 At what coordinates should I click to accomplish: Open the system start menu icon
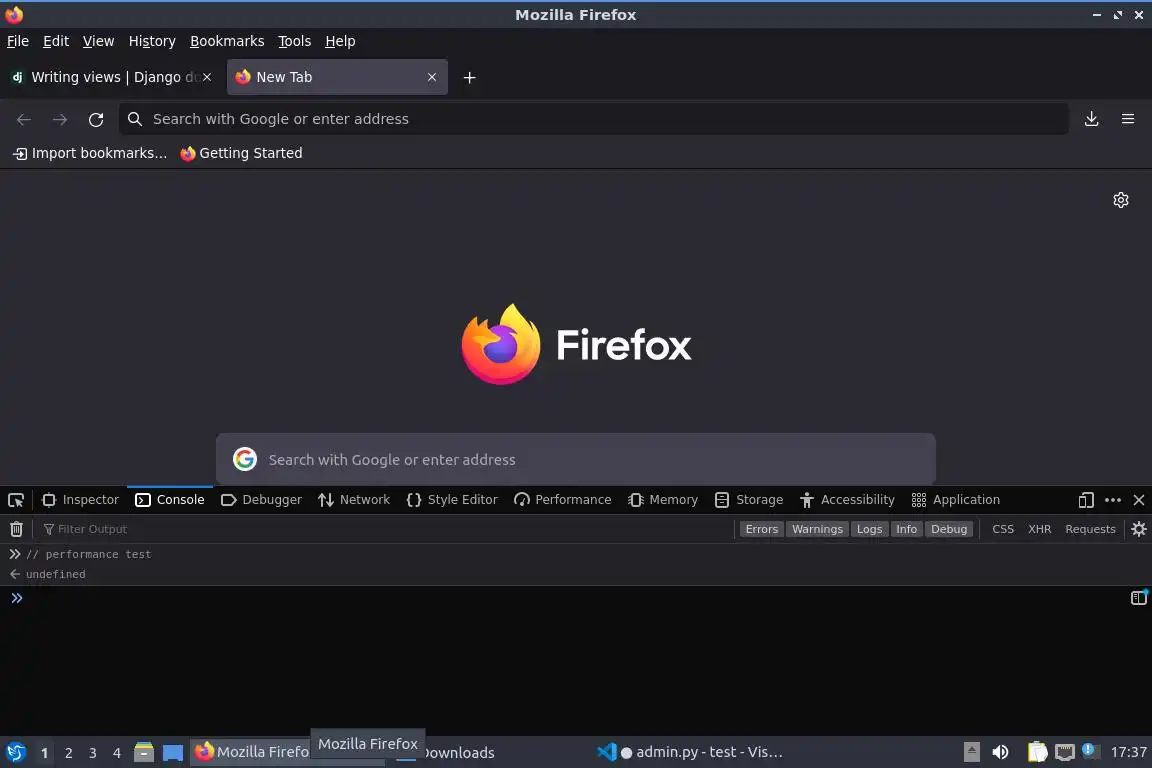point(15,752)
